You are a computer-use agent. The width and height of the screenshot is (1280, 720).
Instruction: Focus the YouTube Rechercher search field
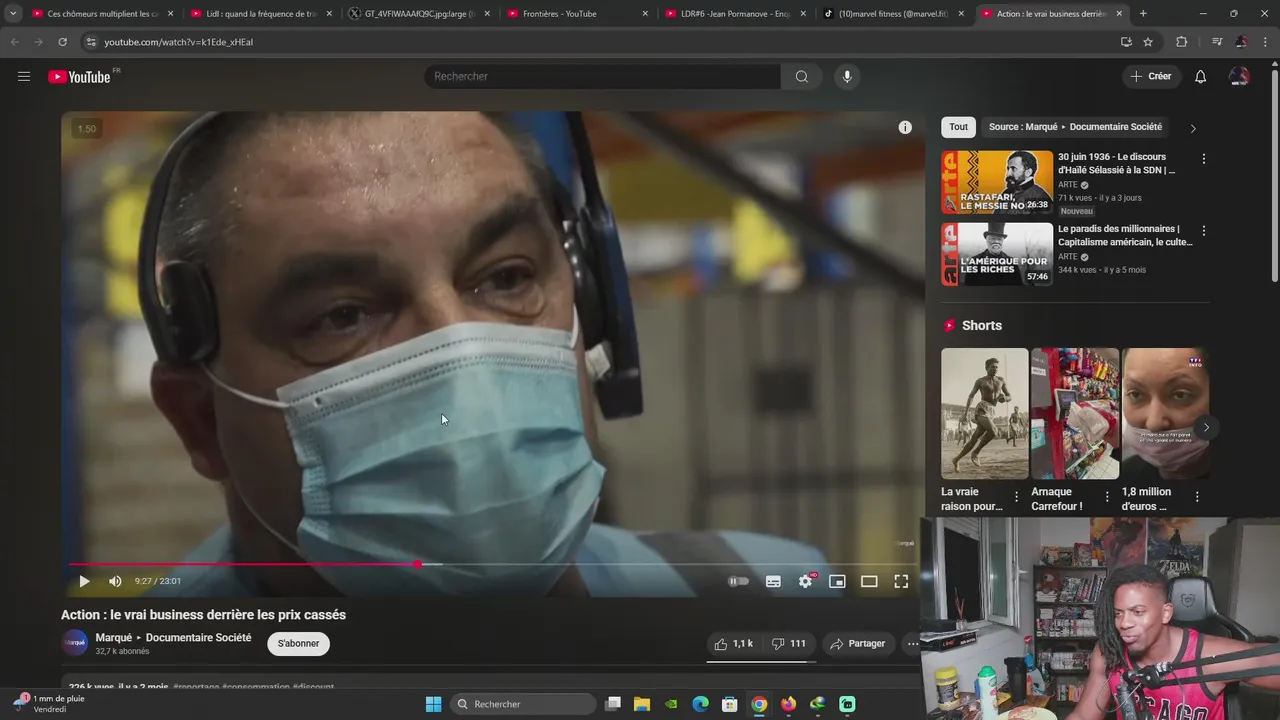(x=602, y=76)
